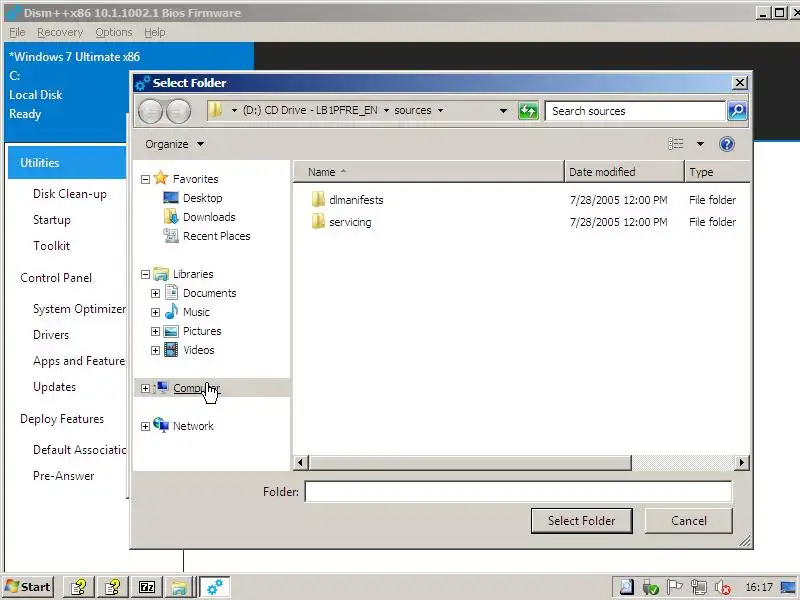Open the File menu in Dism++
The width and height of the screenshot is (800, 600).
(17, 32)
